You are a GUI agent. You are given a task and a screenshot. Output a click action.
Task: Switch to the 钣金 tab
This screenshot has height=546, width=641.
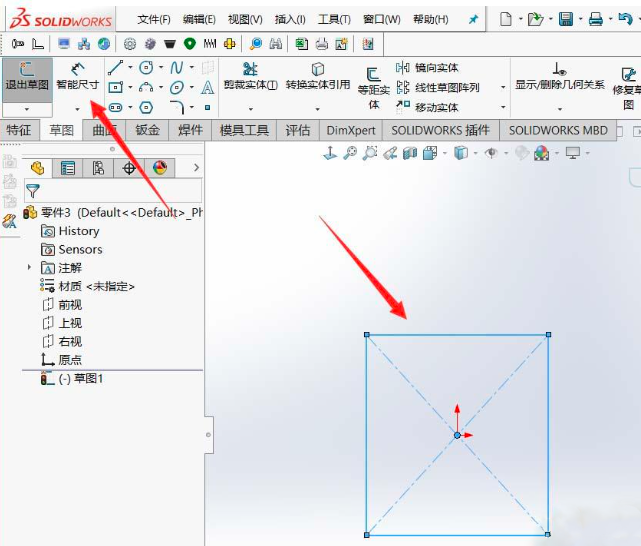147,130
